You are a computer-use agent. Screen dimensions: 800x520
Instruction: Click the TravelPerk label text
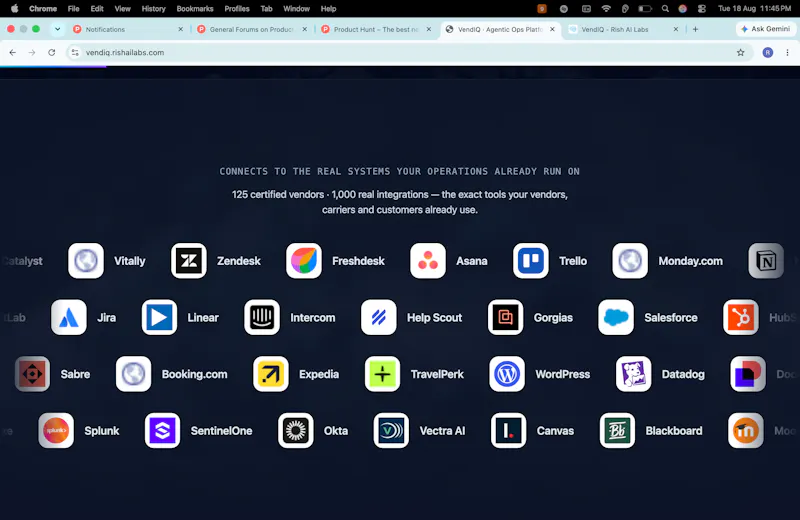[437, 374]
